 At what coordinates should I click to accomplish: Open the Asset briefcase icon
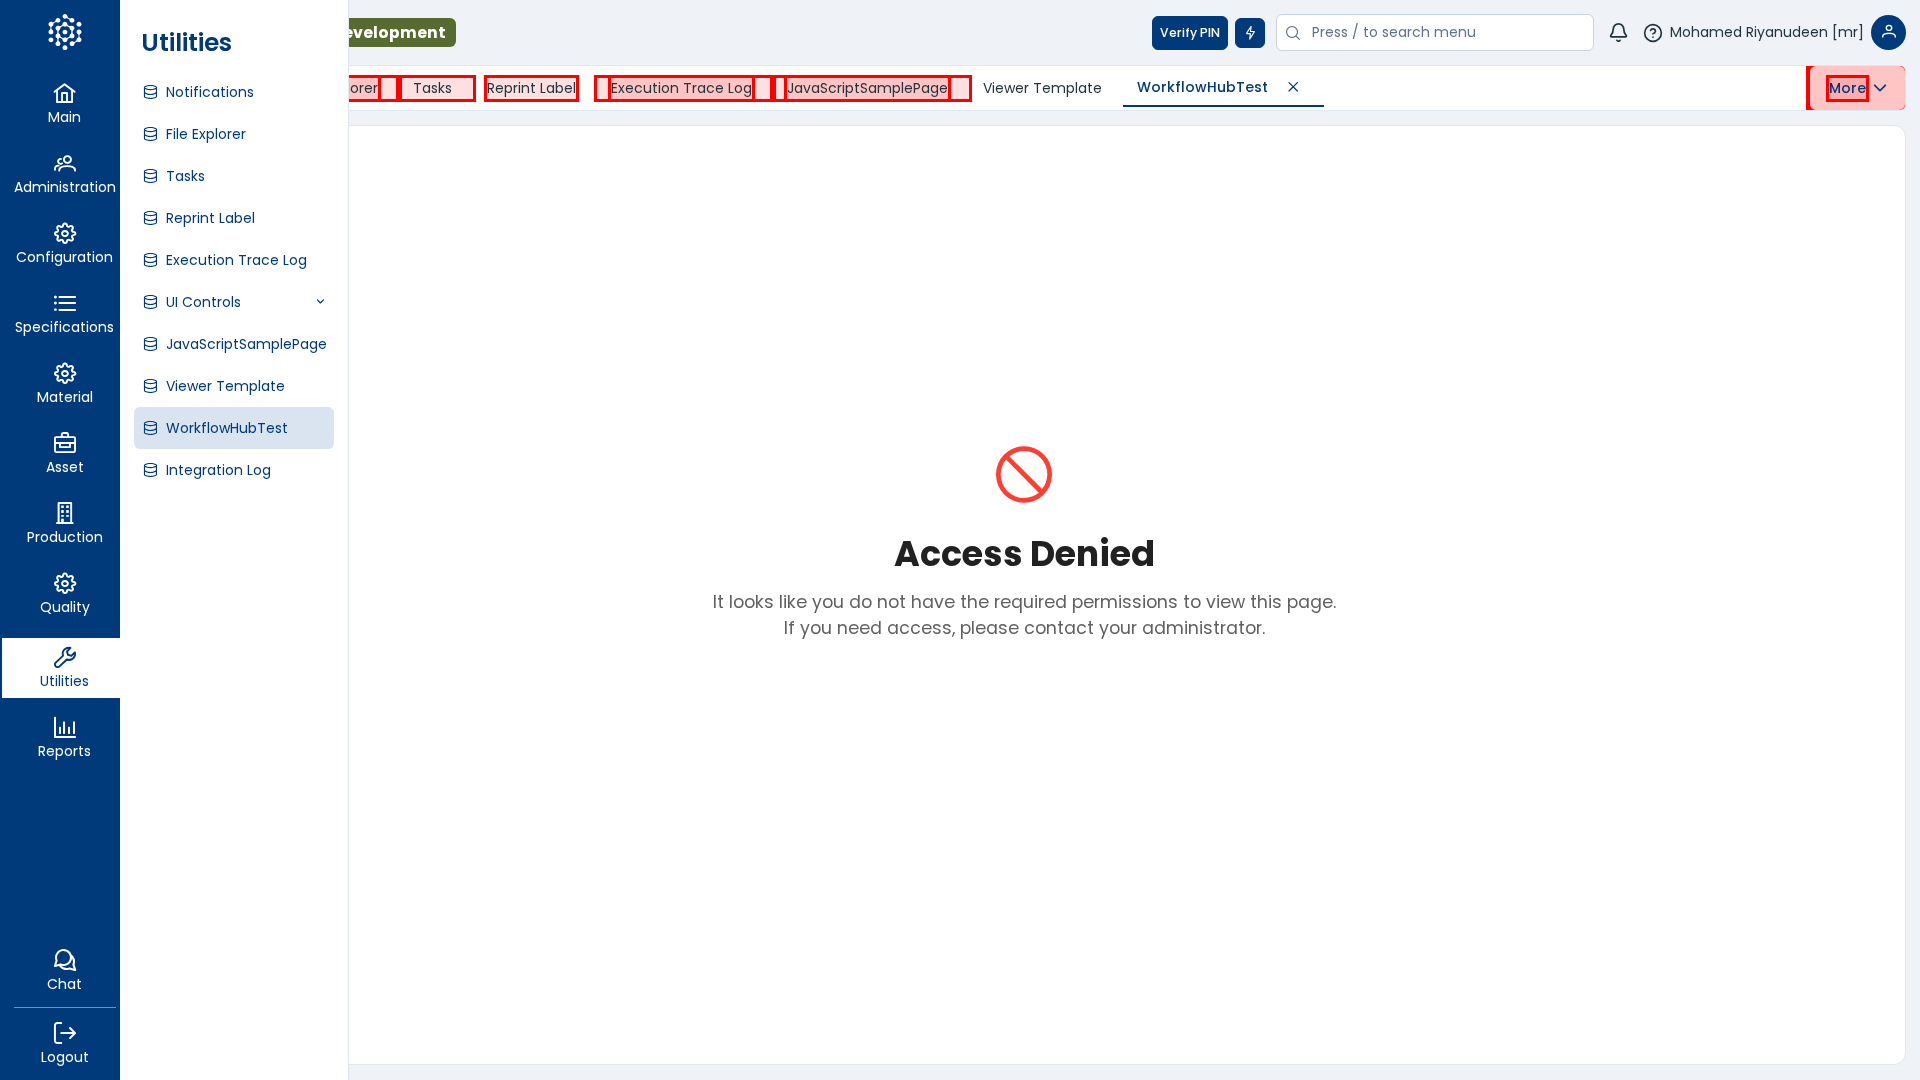point(64,443)
